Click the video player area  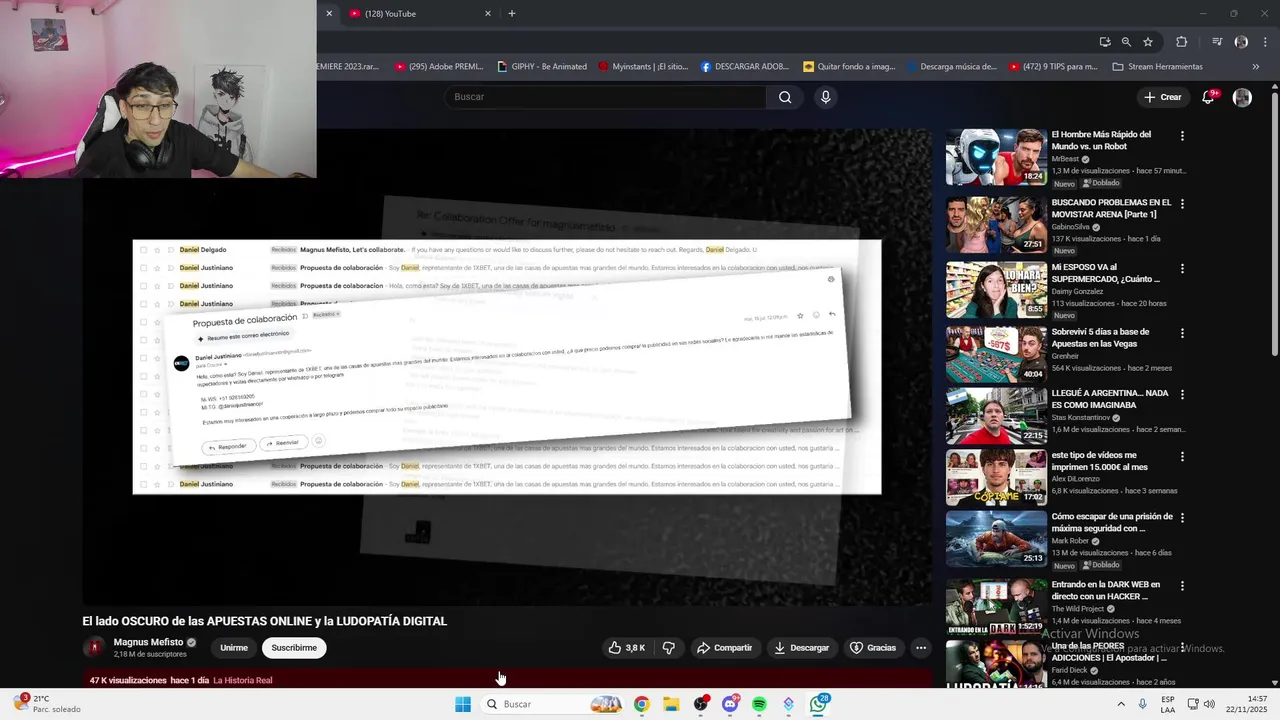point(507,366)
